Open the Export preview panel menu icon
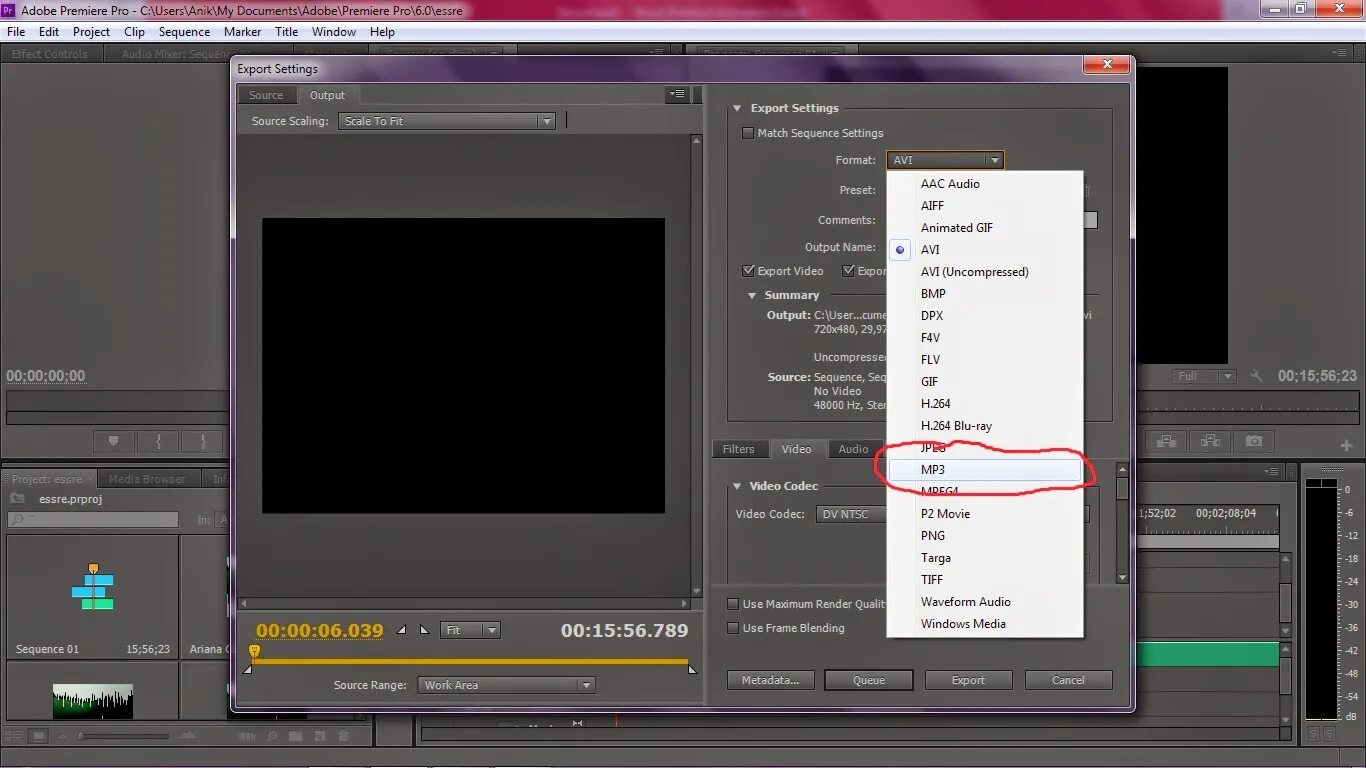 678,94
